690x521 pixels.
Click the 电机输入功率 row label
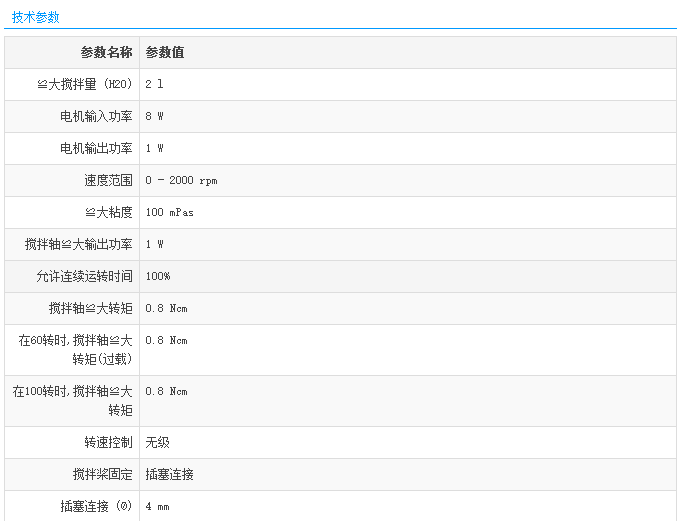tap(96, 116)
